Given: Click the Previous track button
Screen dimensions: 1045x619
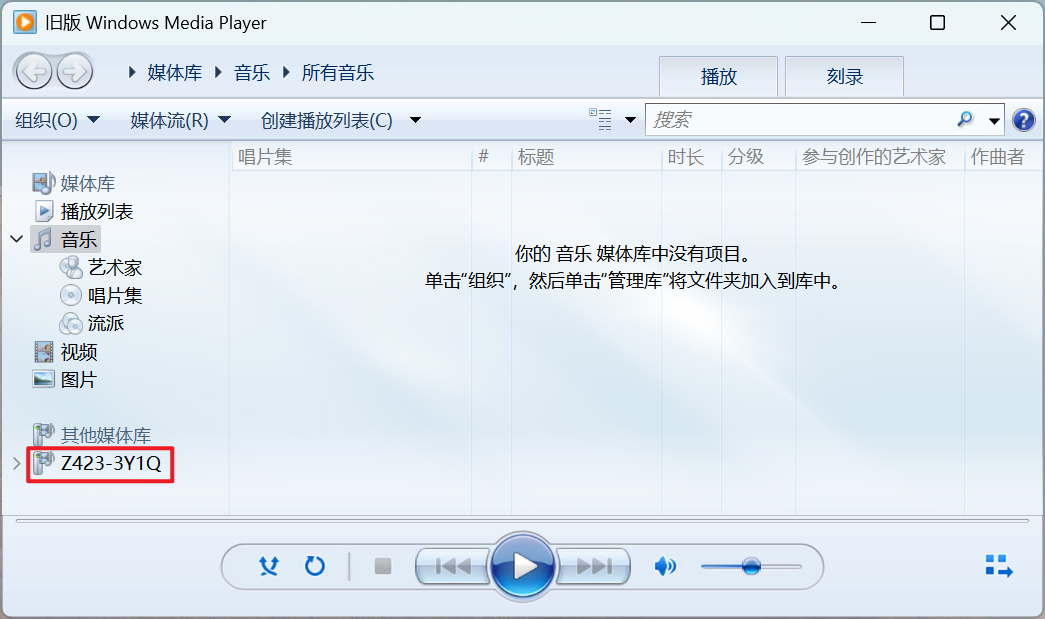Looking at the screenshot, I should (x=453, y=566).
